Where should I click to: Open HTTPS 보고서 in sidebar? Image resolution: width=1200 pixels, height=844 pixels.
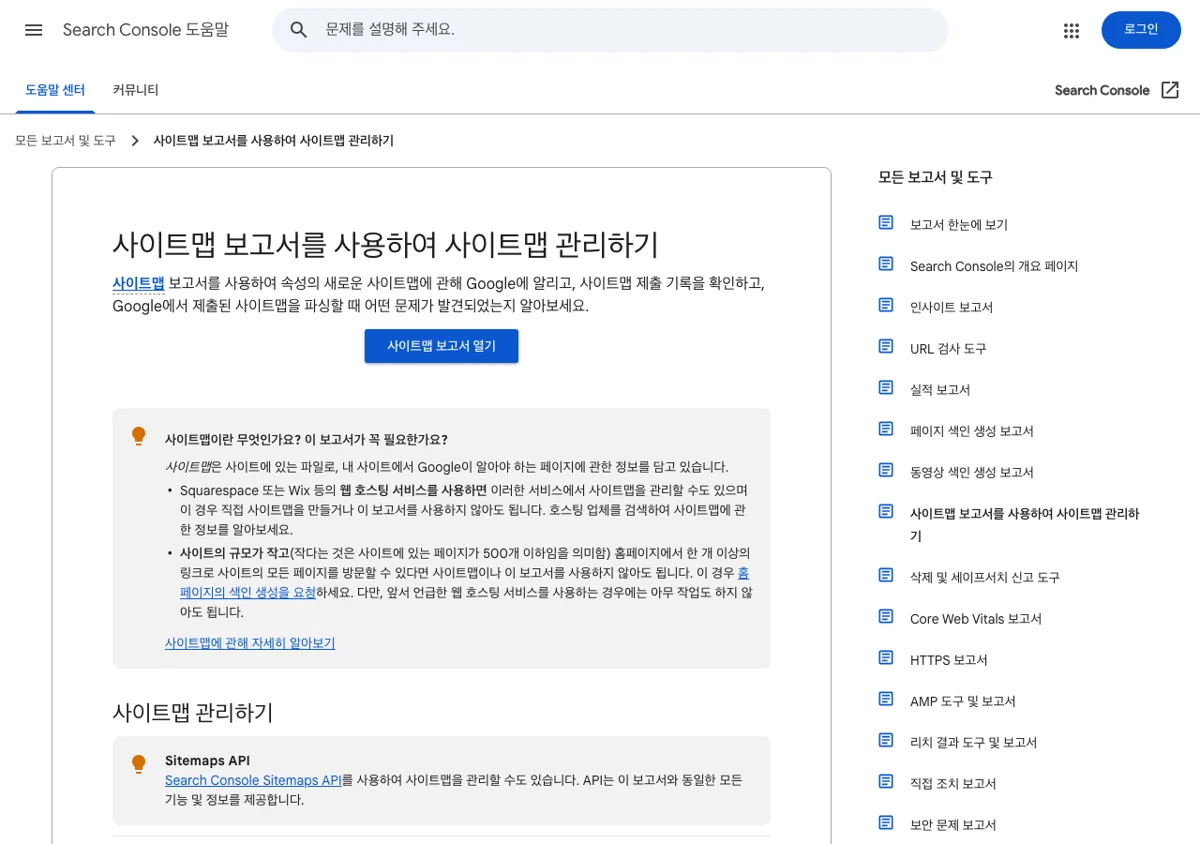pos(949,660)
